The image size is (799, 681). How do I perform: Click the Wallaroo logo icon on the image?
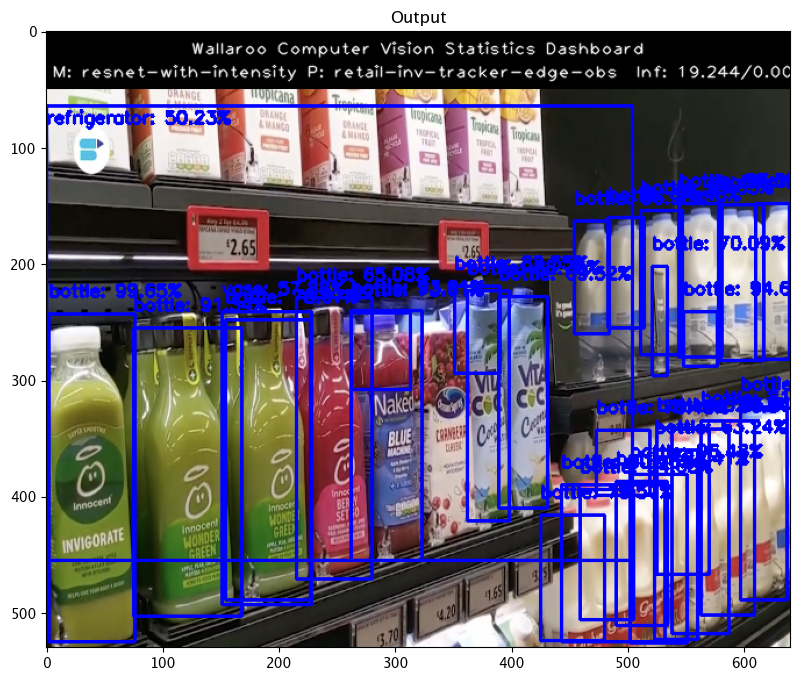tap(91, 154)
